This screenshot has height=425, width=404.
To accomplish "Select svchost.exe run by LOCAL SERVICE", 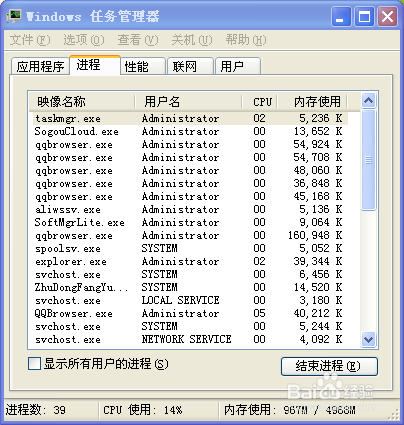I will [191, 300].
